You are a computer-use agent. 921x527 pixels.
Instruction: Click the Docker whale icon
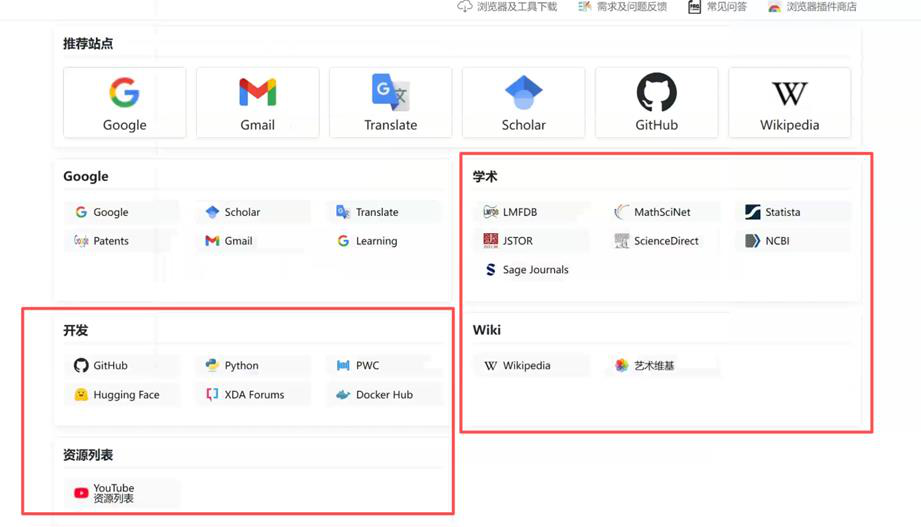(343, 395)
